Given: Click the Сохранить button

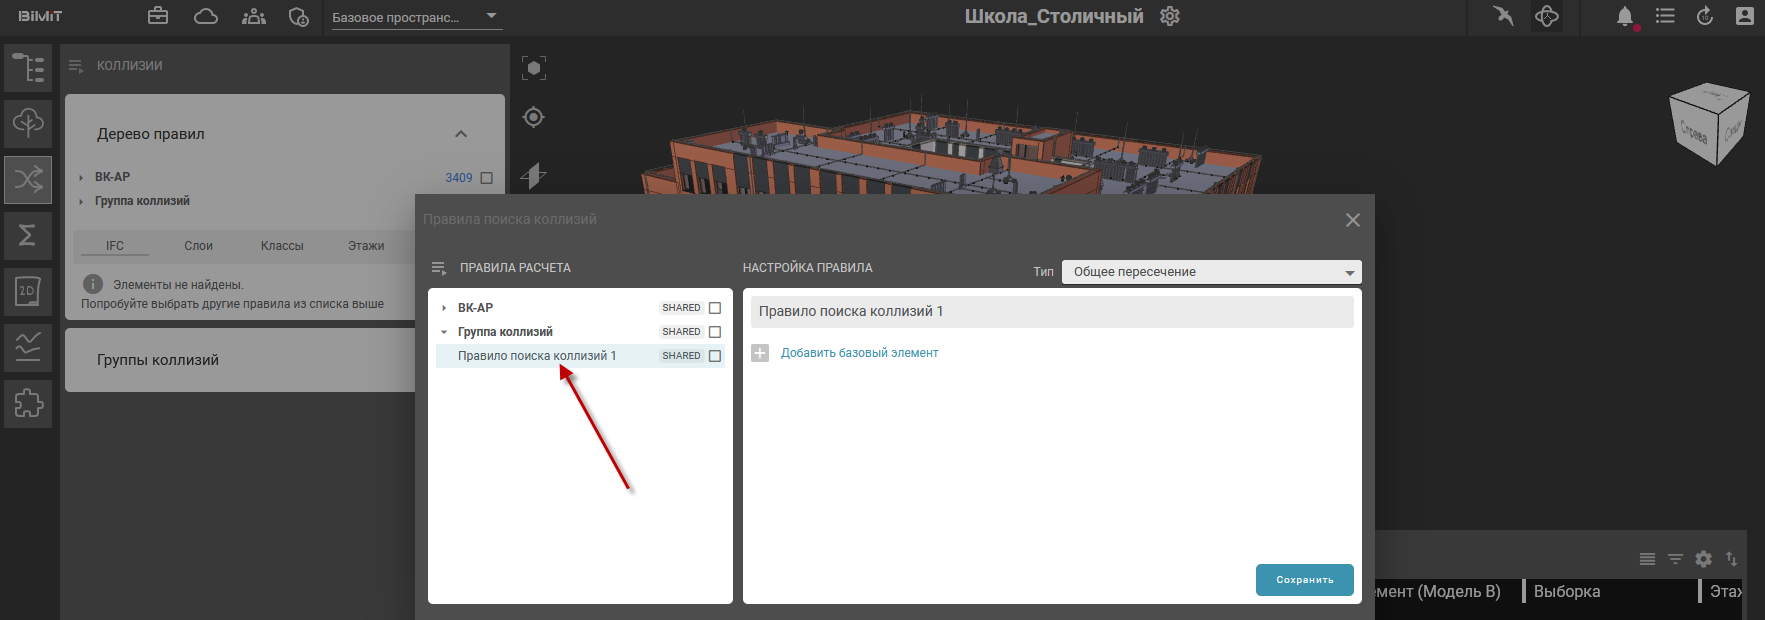Looking at the screenshot, I should click(1304, 580).
